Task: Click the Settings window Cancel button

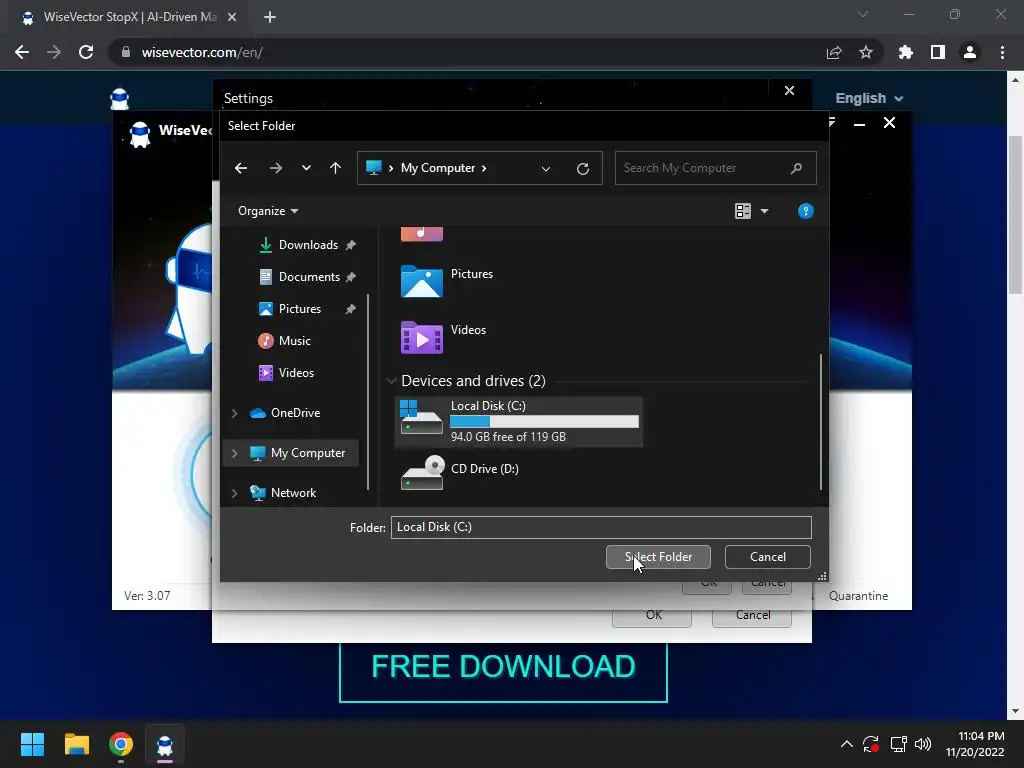Action: tap(752, 615)
